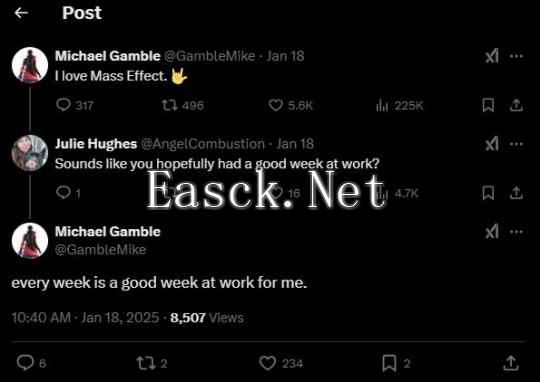This screenshot has width=540, height=382.
Task: Bookmark the 'I love Mass Effect' tweet
Action: point(488,105)
